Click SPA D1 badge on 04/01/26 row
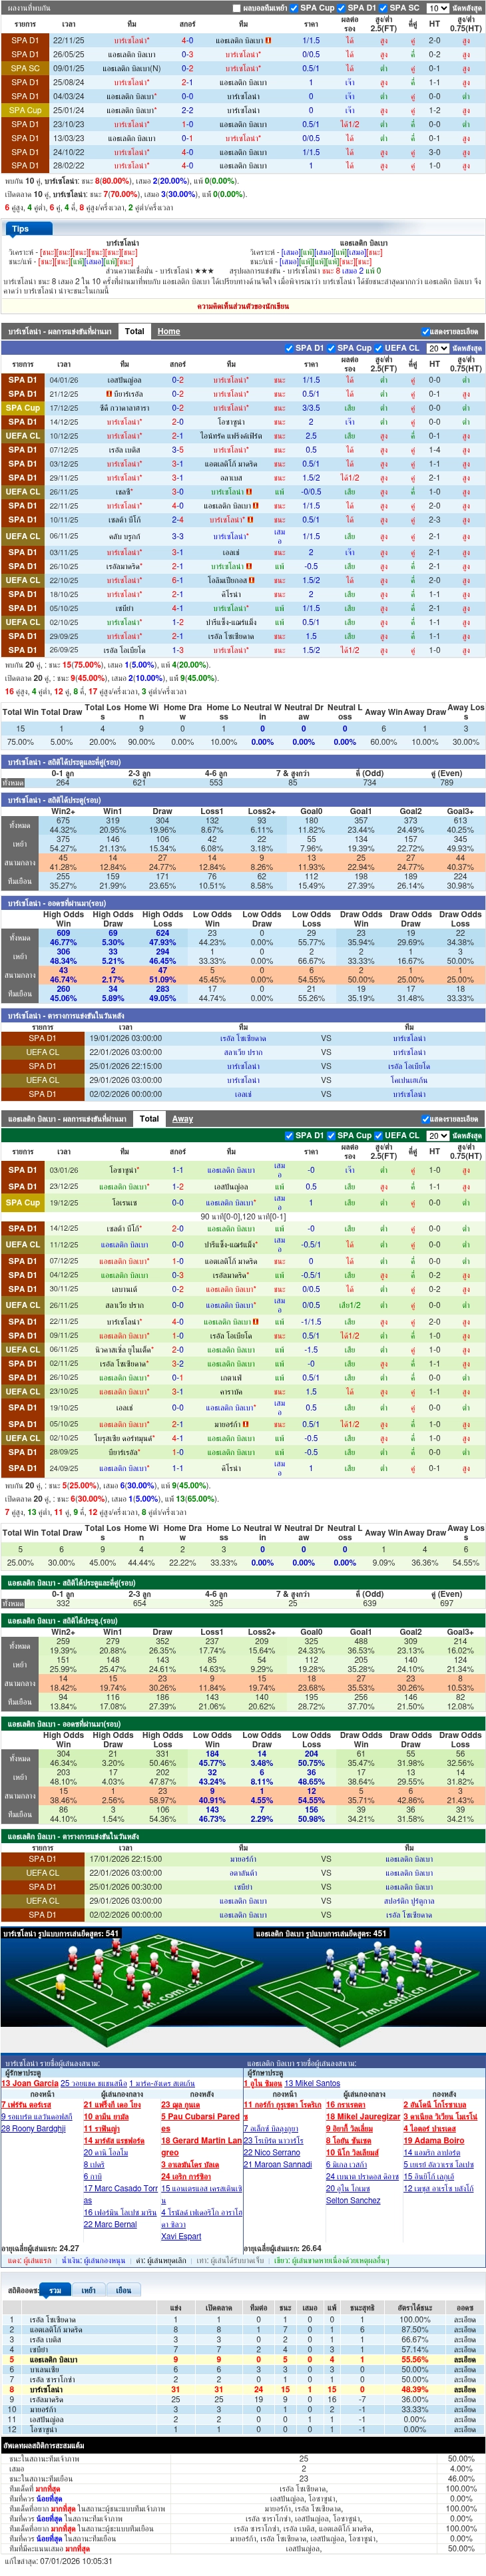 tap(22, 380)
